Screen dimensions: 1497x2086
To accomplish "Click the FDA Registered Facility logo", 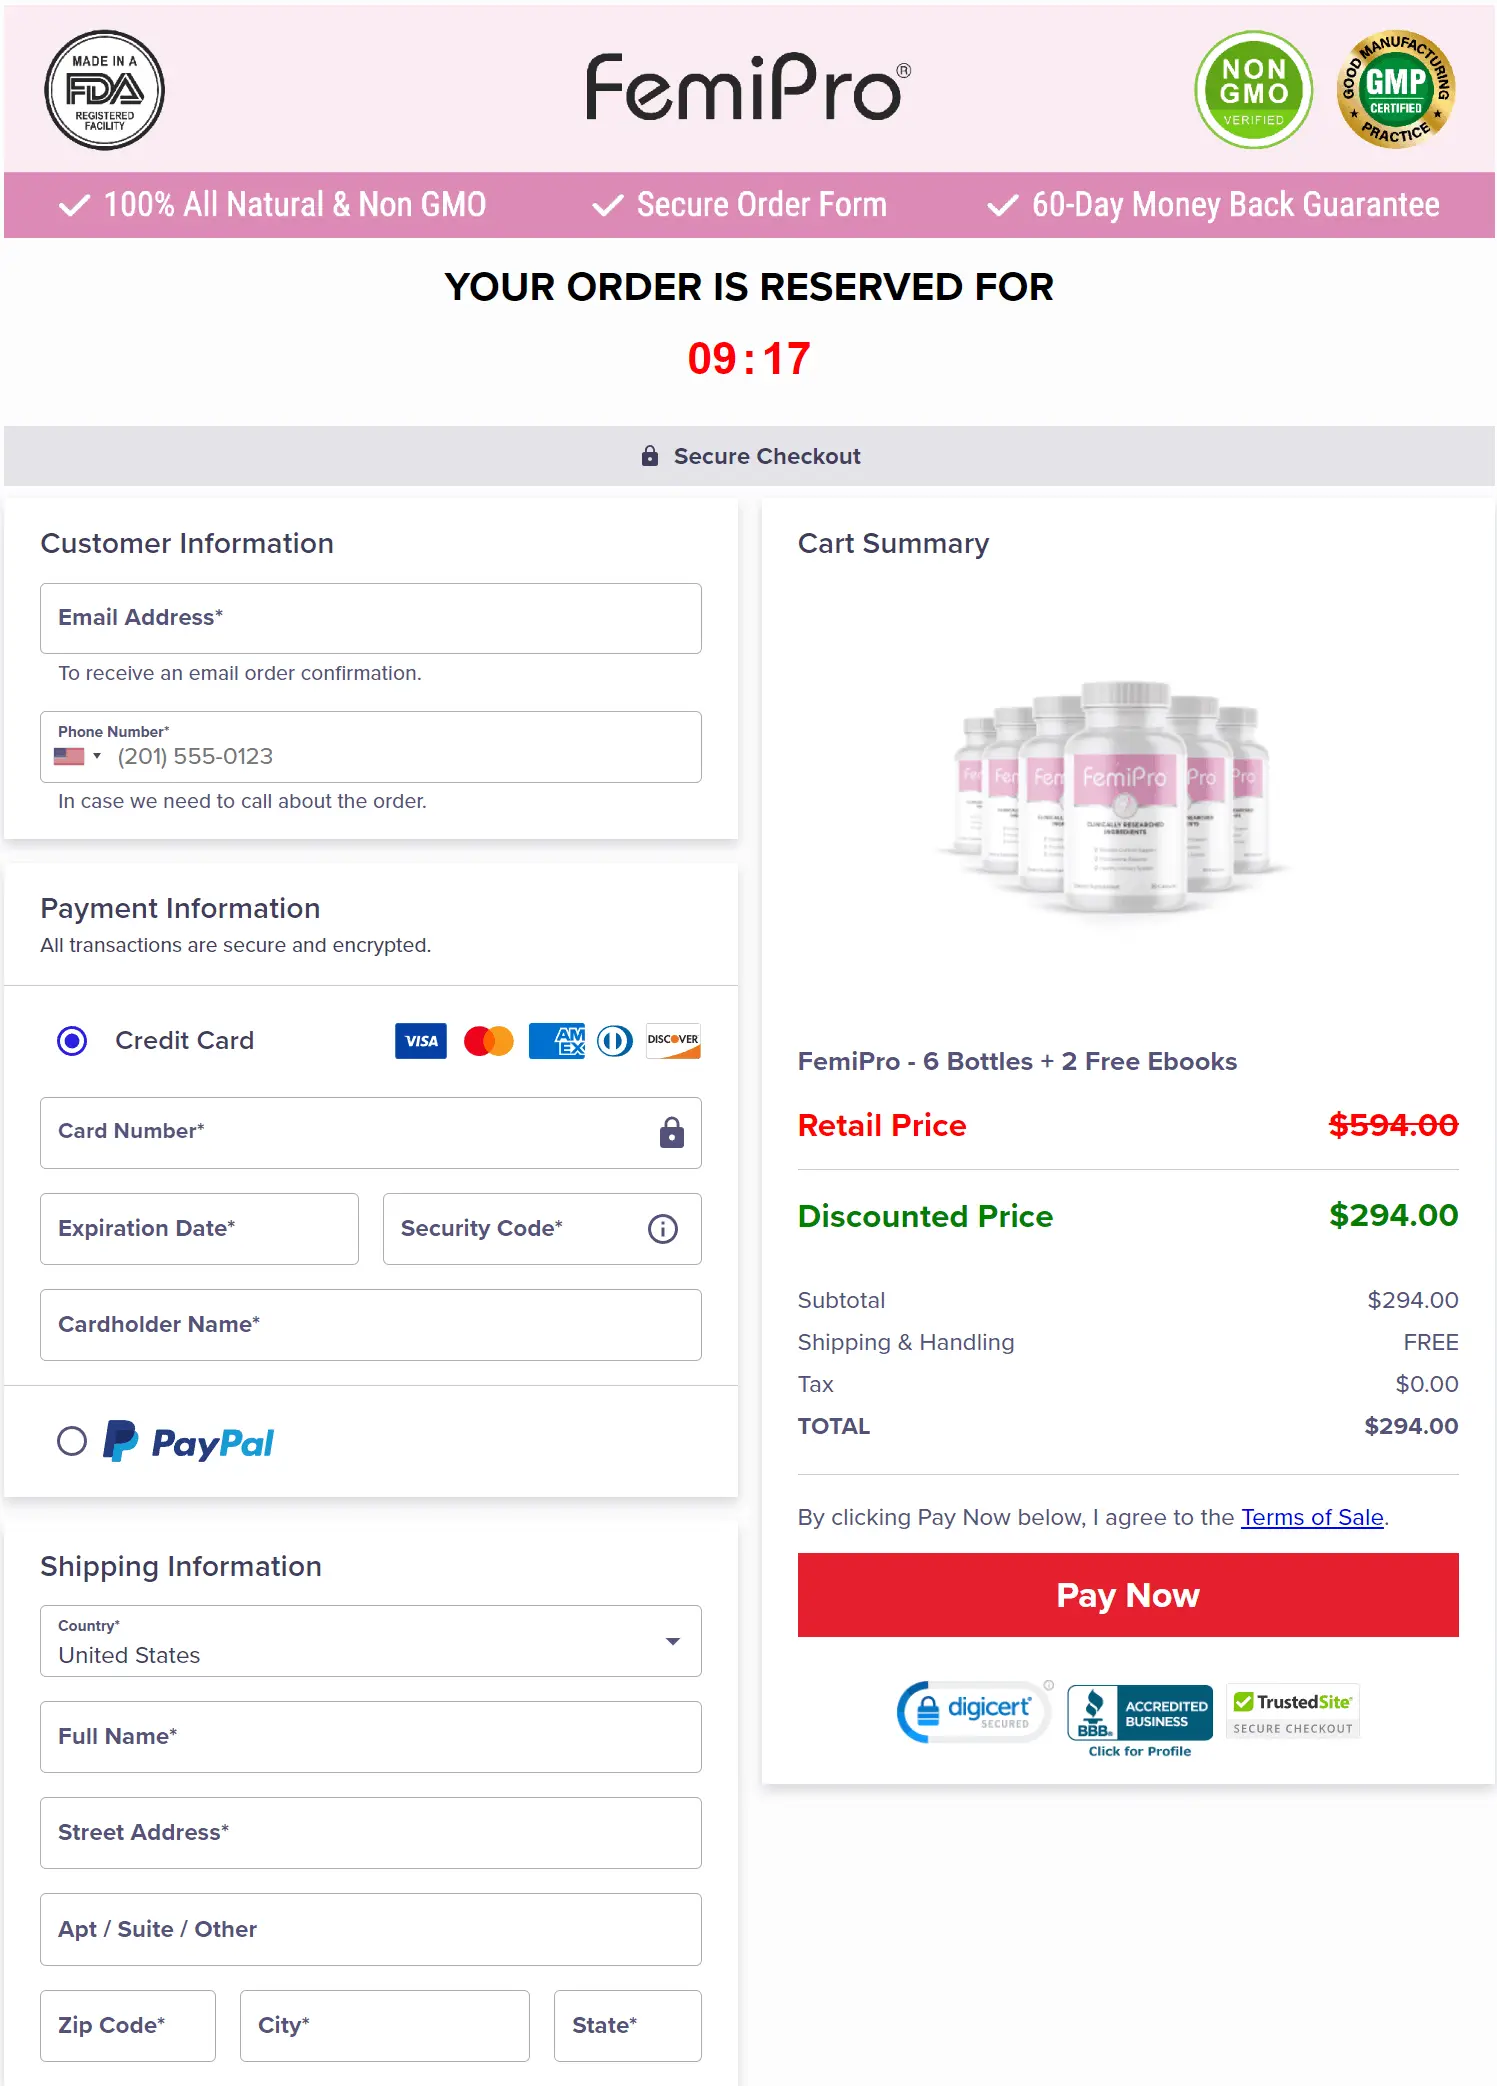I will point(104,90).
